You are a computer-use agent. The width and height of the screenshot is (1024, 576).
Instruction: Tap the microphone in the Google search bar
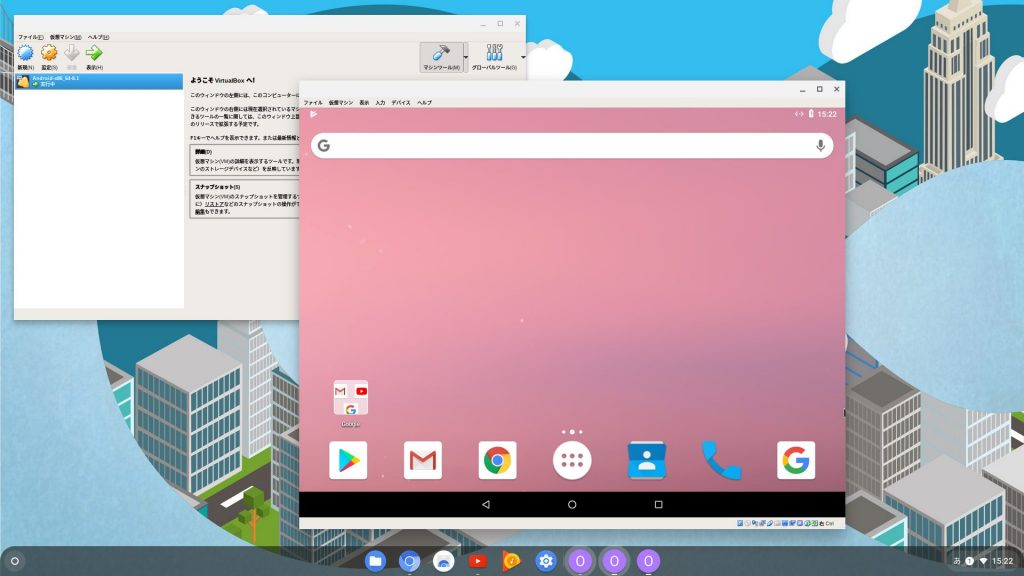[x=820, y=145]
